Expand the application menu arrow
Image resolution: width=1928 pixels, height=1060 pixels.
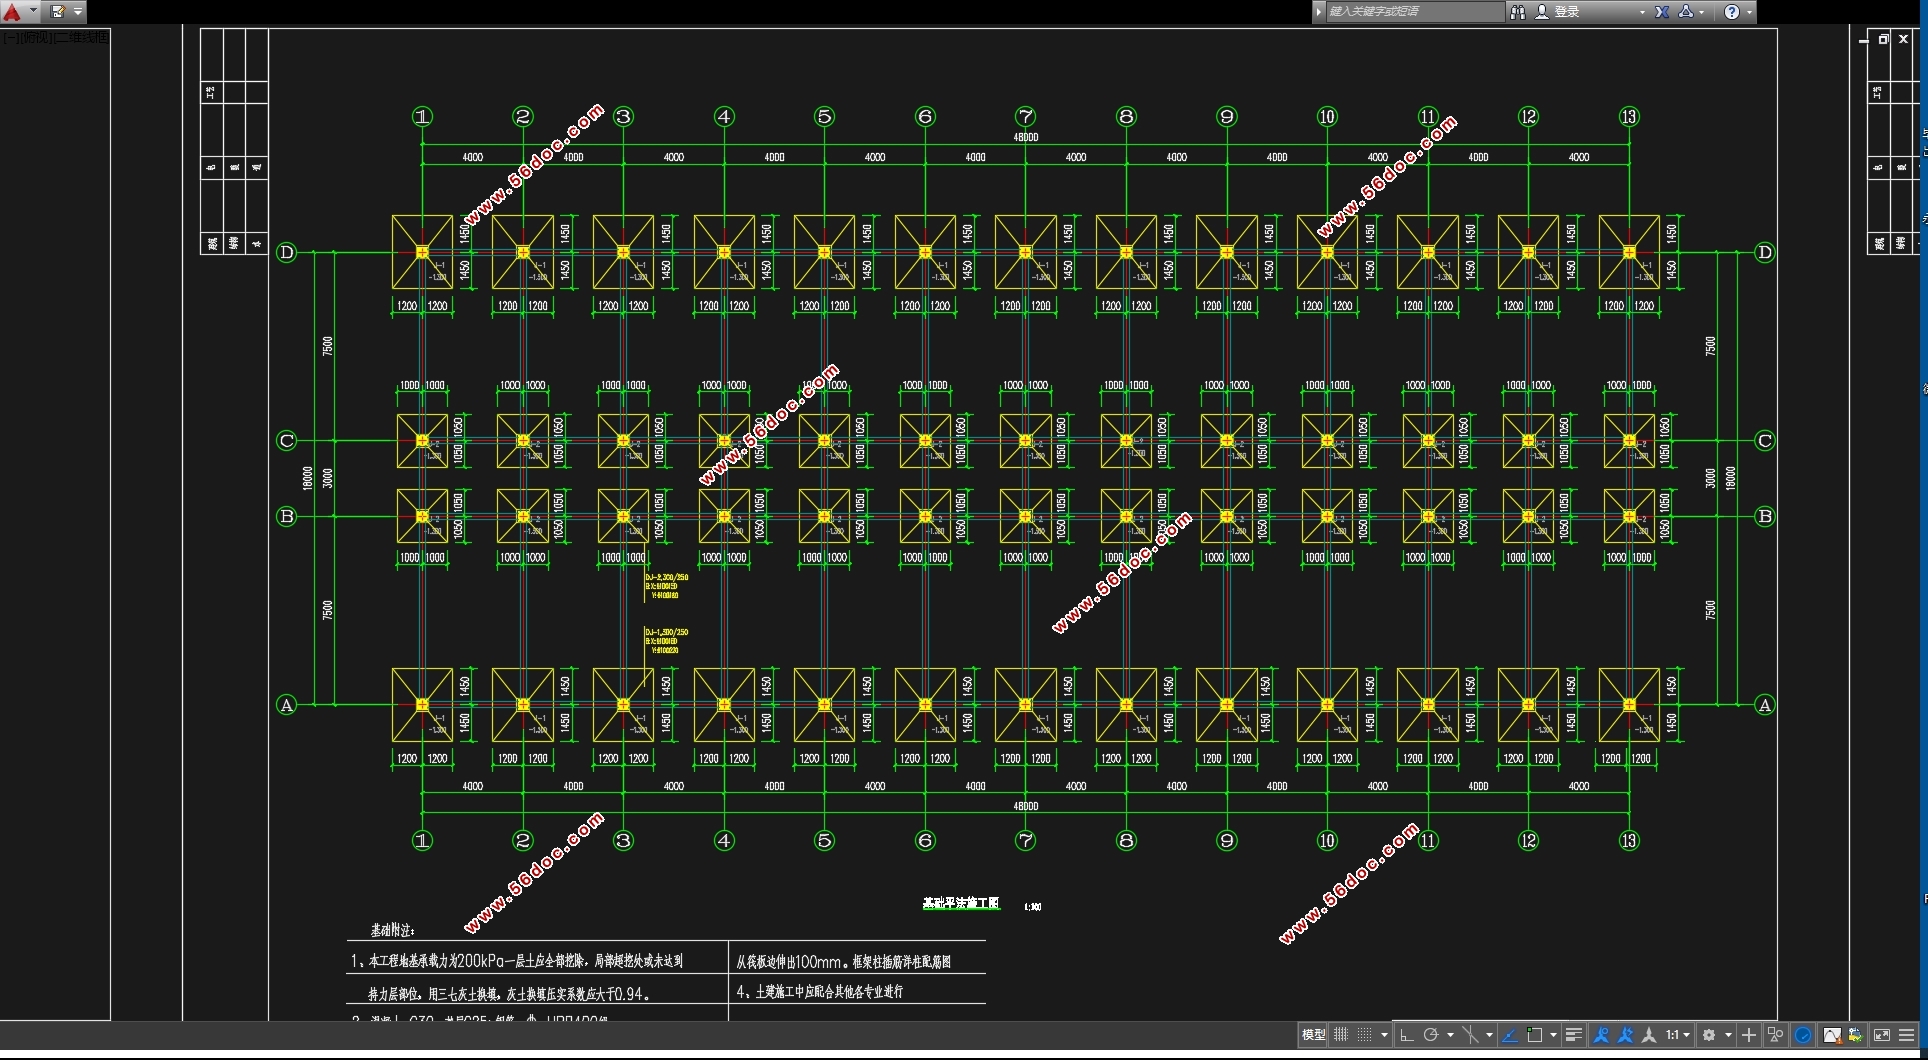(33, 12)
